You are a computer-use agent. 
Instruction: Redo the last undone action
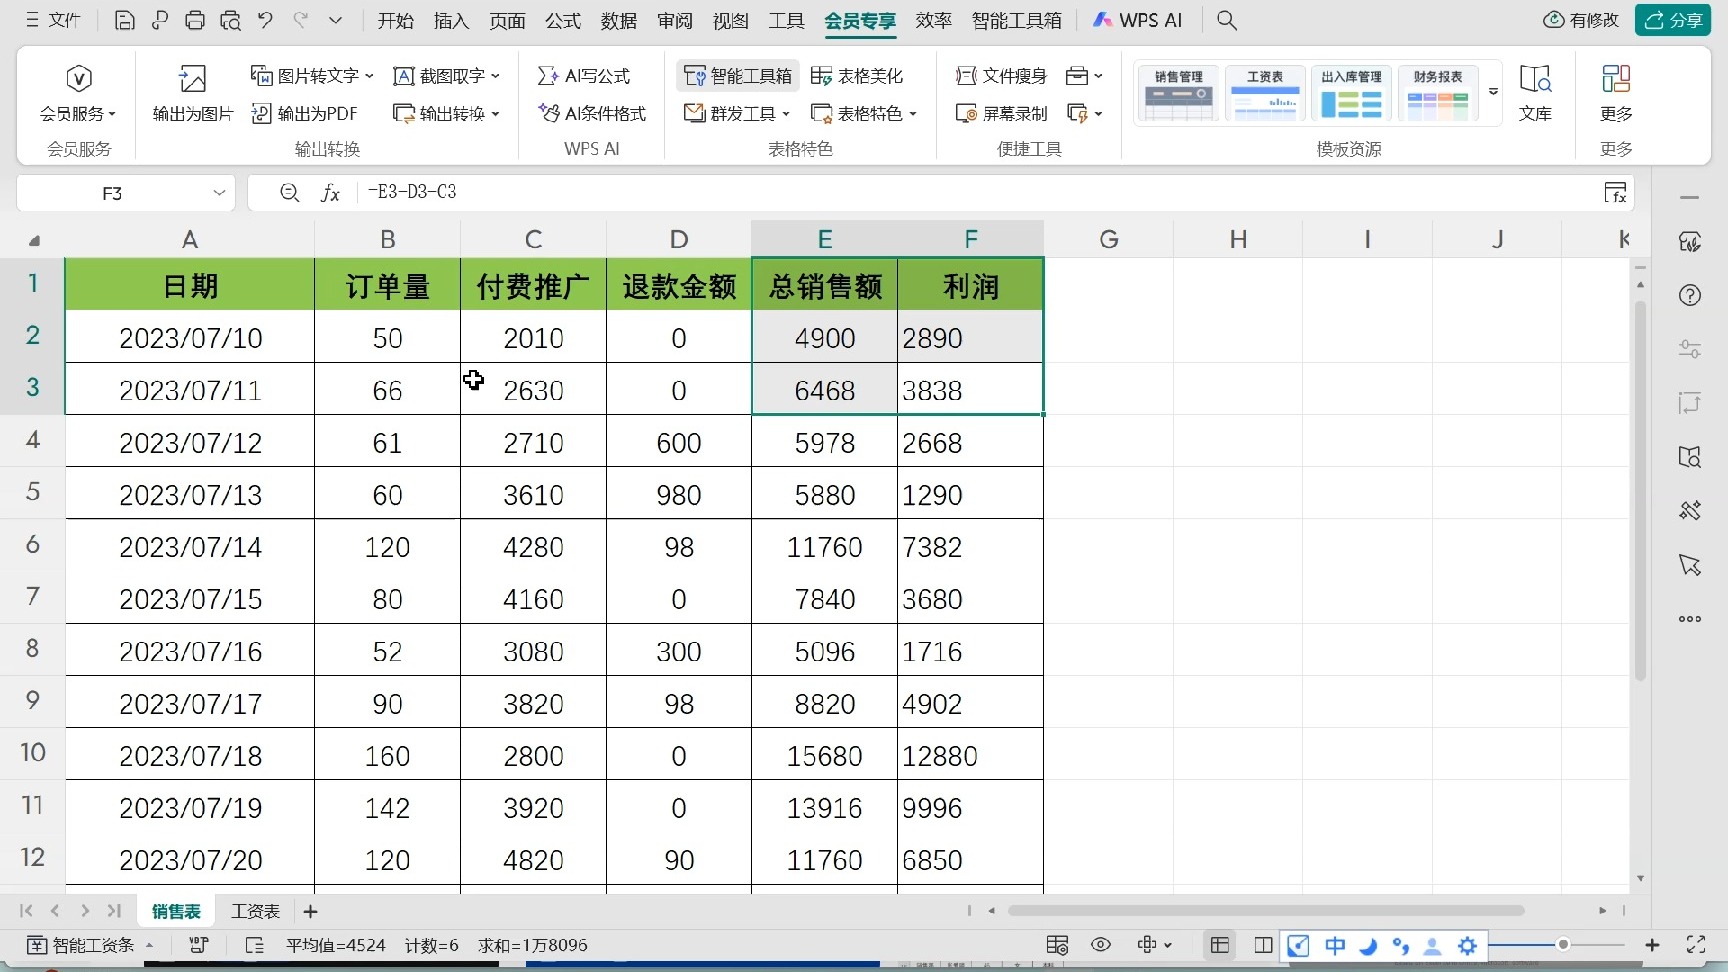(300, 20)
